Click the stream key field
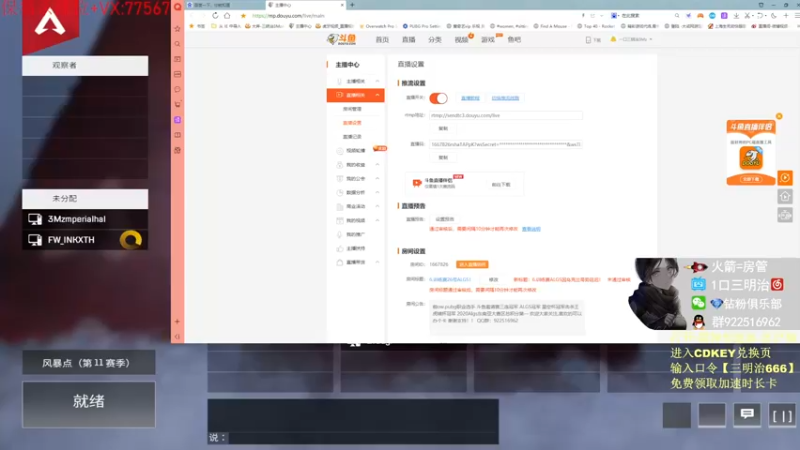 (506, 144)
